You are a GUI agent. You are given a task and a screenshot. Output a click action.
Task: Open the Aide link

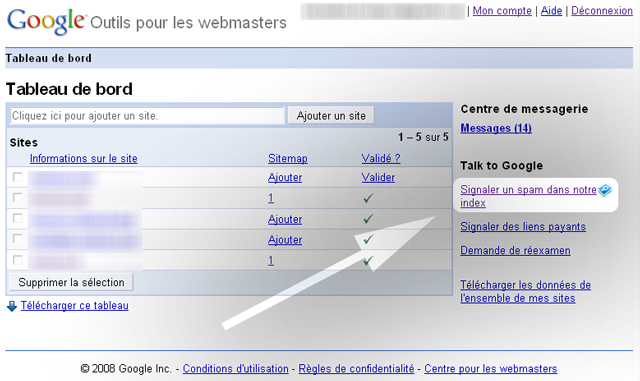551,11
